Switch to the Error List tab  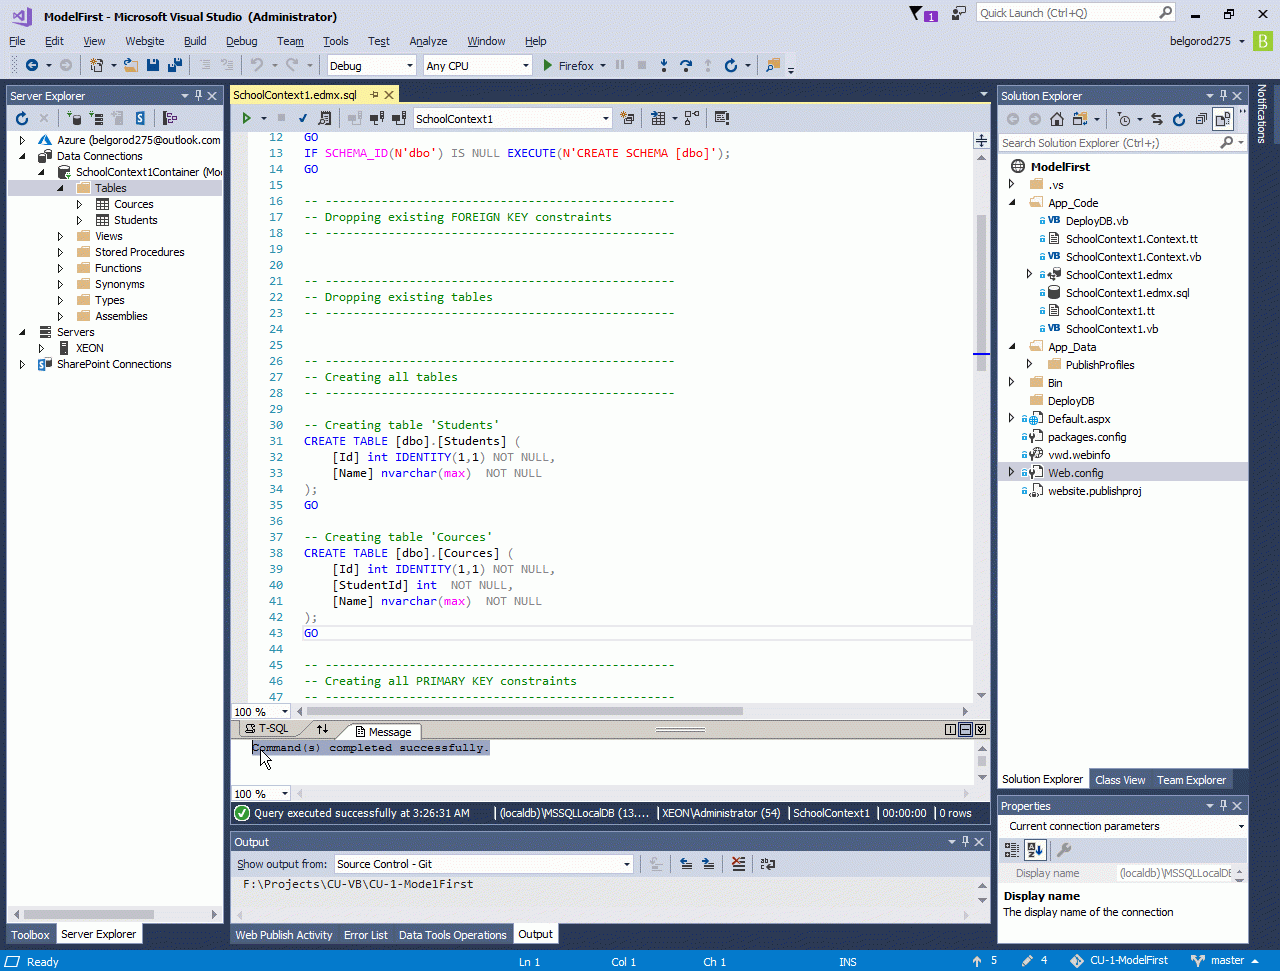[365, 935]
